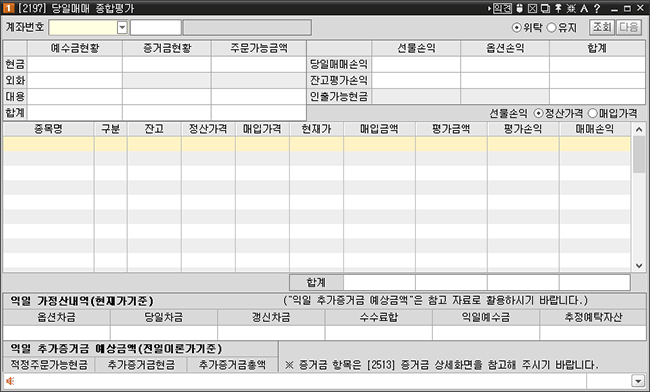Click the 옵션차금 header
Viewport: 650px width, 392px height.
coord(56,317)
